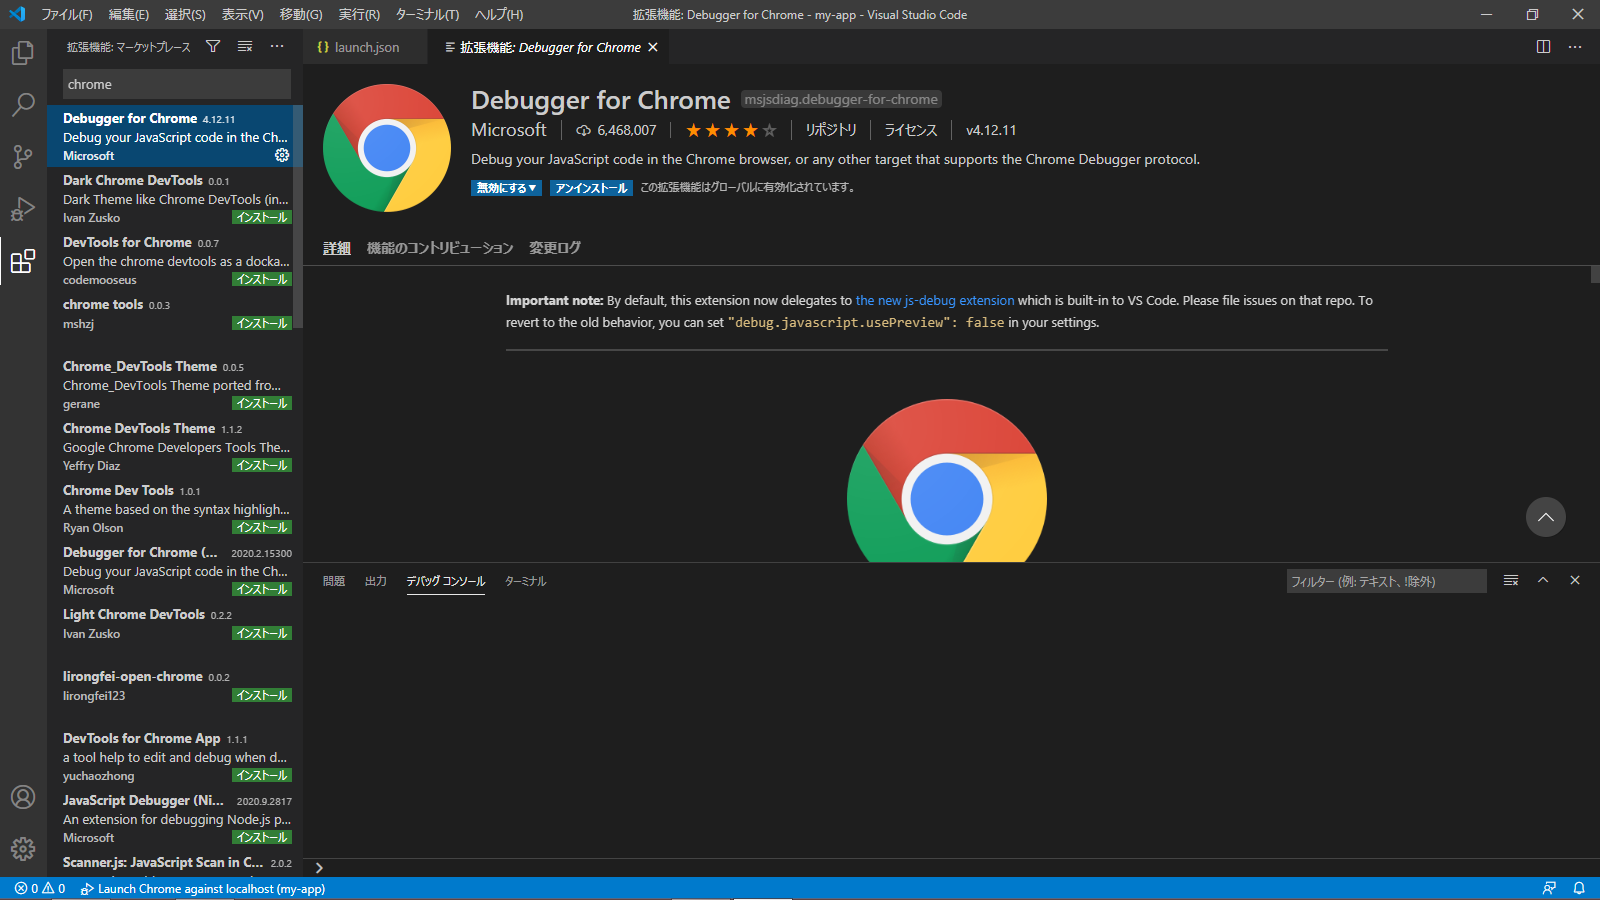This screenshot has width=1600, height=900.
Task: Click Launch Chrome against localhost status item
Action: (x=203, y=889)
